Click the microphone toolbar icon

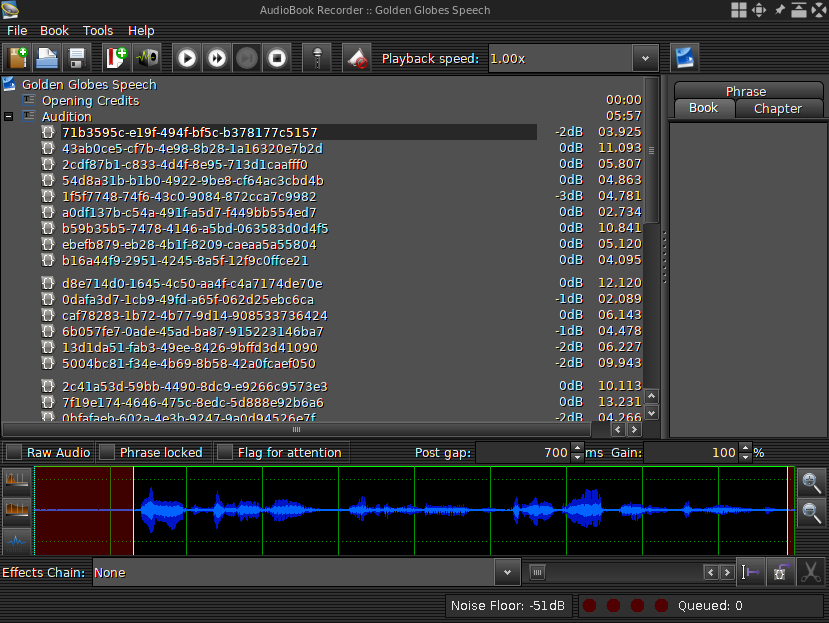[x=317, y=58]
